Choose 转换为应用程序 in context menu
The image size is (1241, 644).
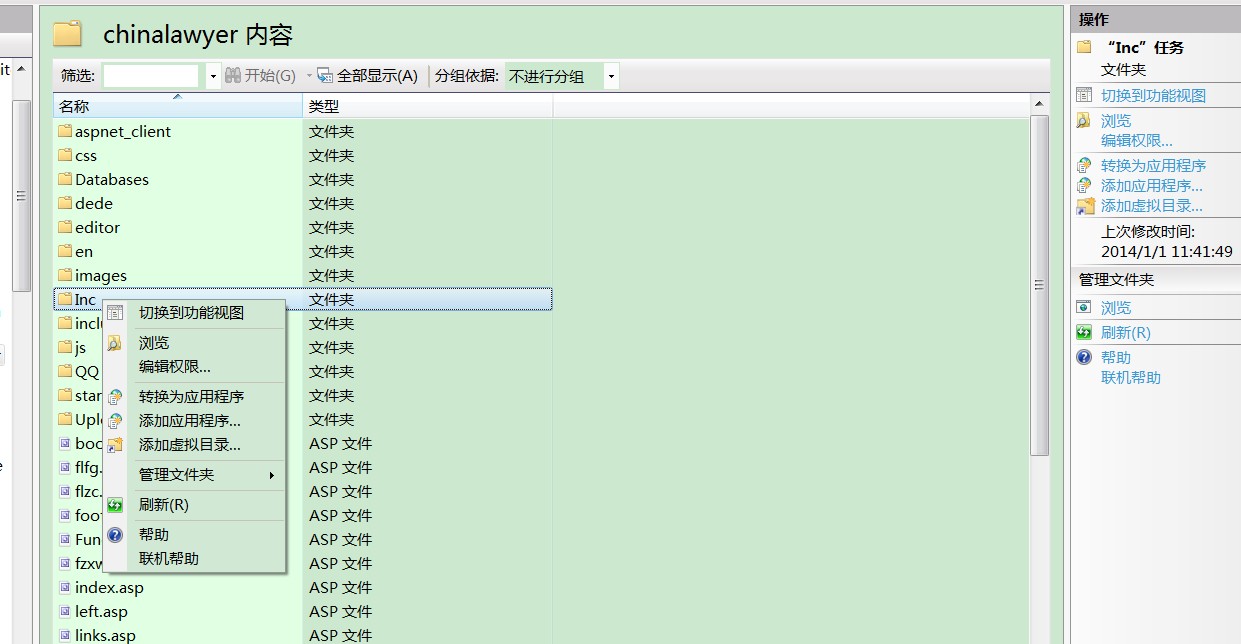click(x=191, y=397)
